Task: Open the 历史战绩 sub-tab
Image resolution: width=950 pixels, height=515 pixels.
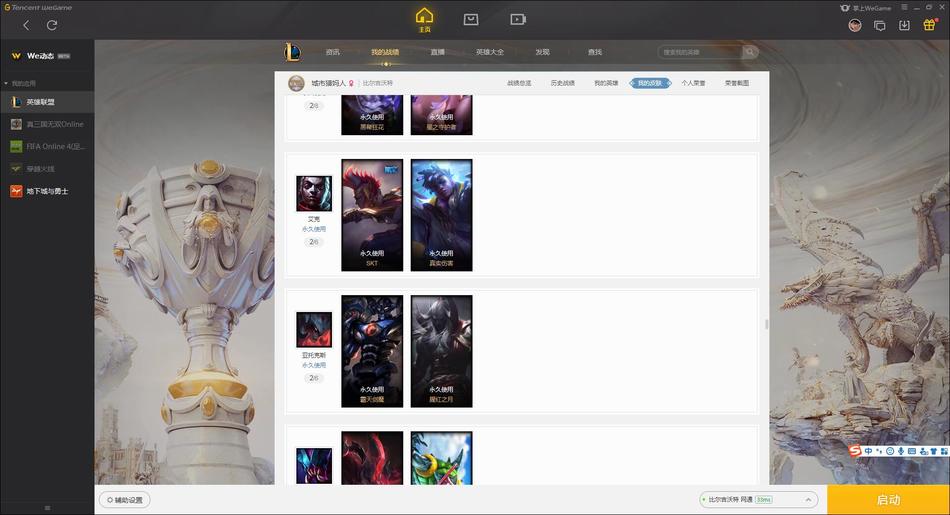Action: coord(563,83)
